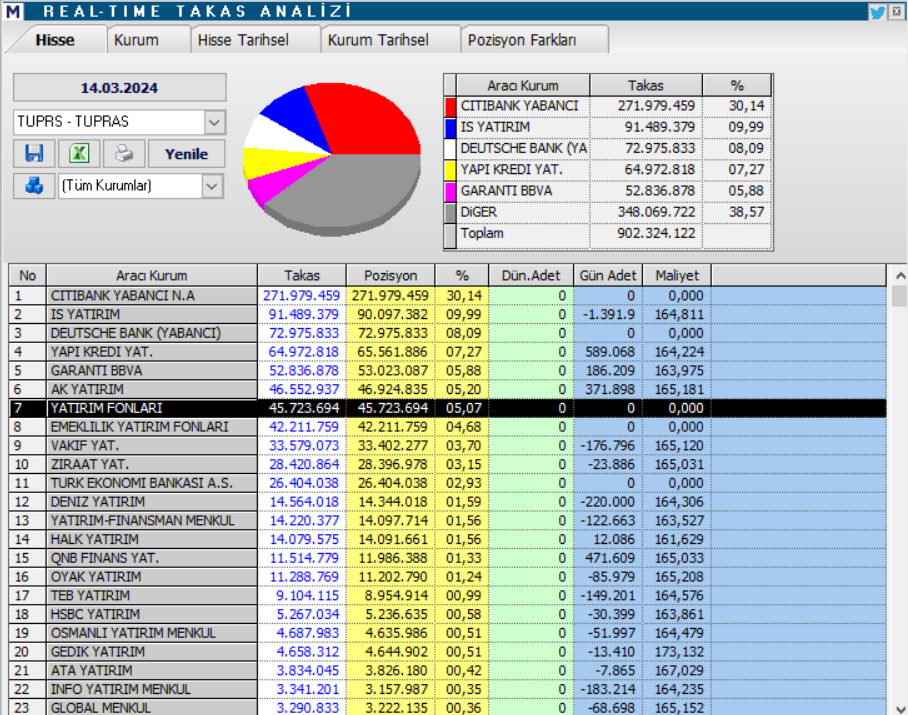Click the save (floppy disk) icon
Screen dimensions: 908x715
pyautogui.click(x=34, y=154)
